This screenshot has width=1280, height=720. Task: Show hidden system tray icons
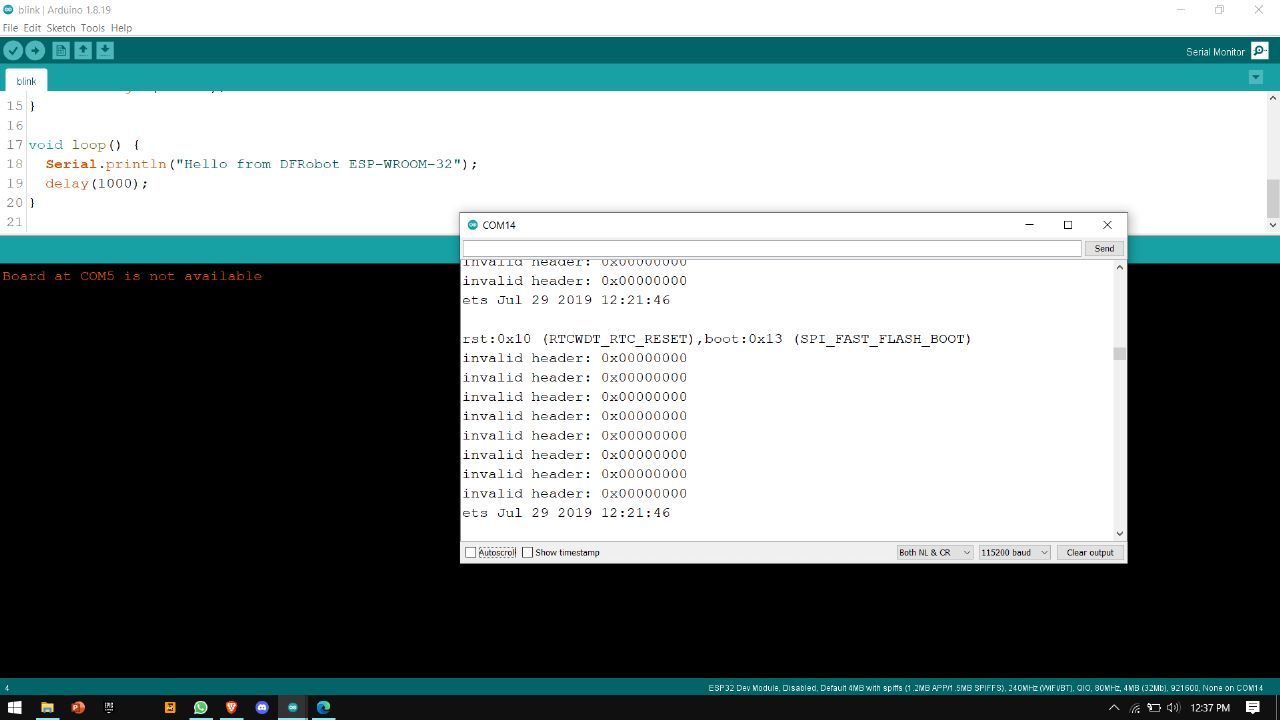[x=1114, y=708]
